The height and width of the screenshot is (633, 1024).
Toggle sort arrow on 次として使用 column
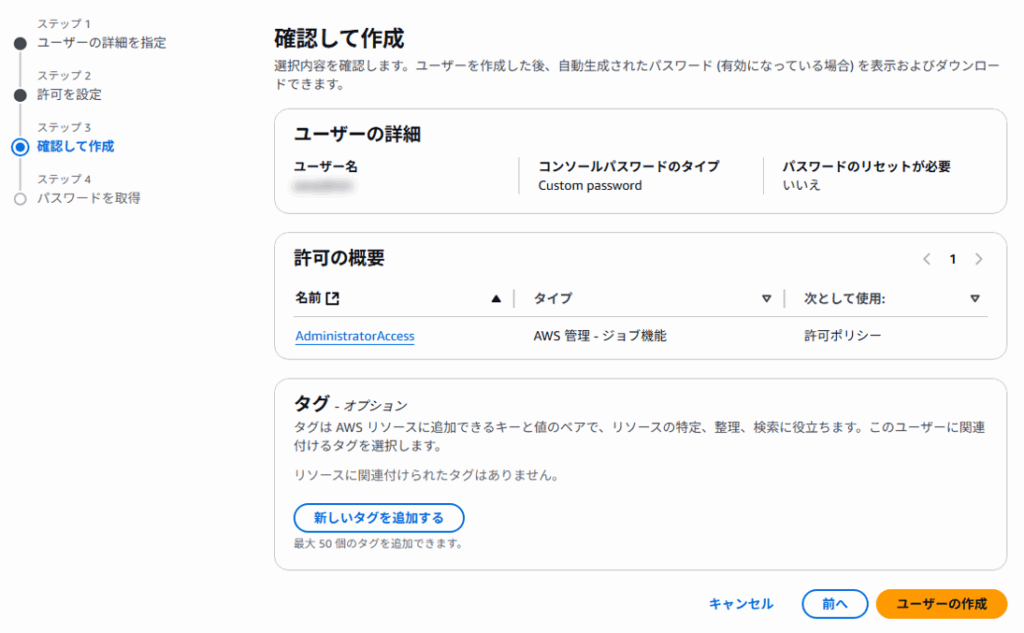(x=975, y=298)
